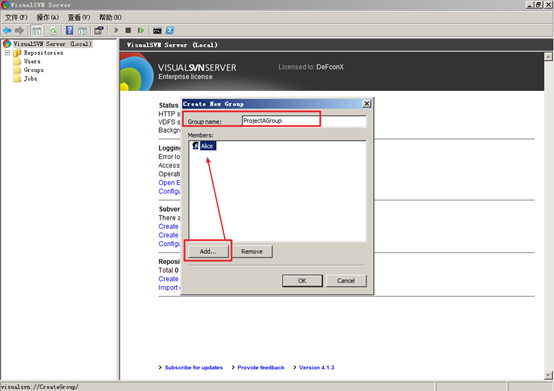Select the Repositories tree node
Viewport: 554px width, 391px height.
43,53
